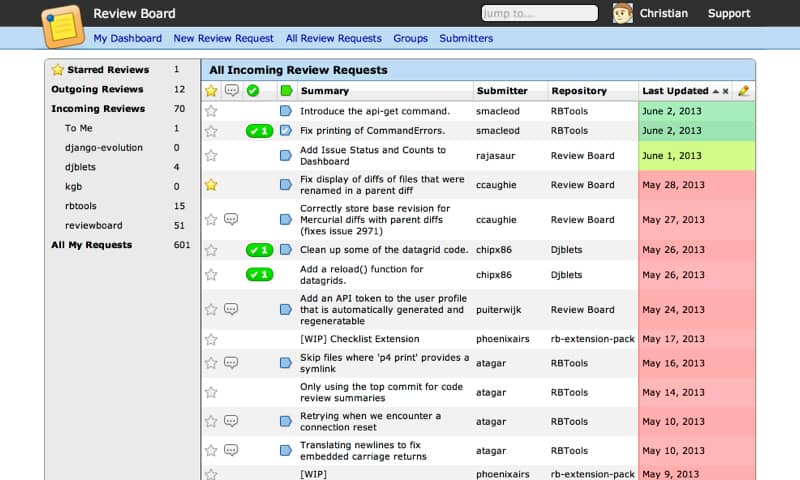Image resolution: width=800 pixels, height=480 pixels.
Task: Select 'To Me' incoming reviews filter
Action: click(x=79, y=128)
